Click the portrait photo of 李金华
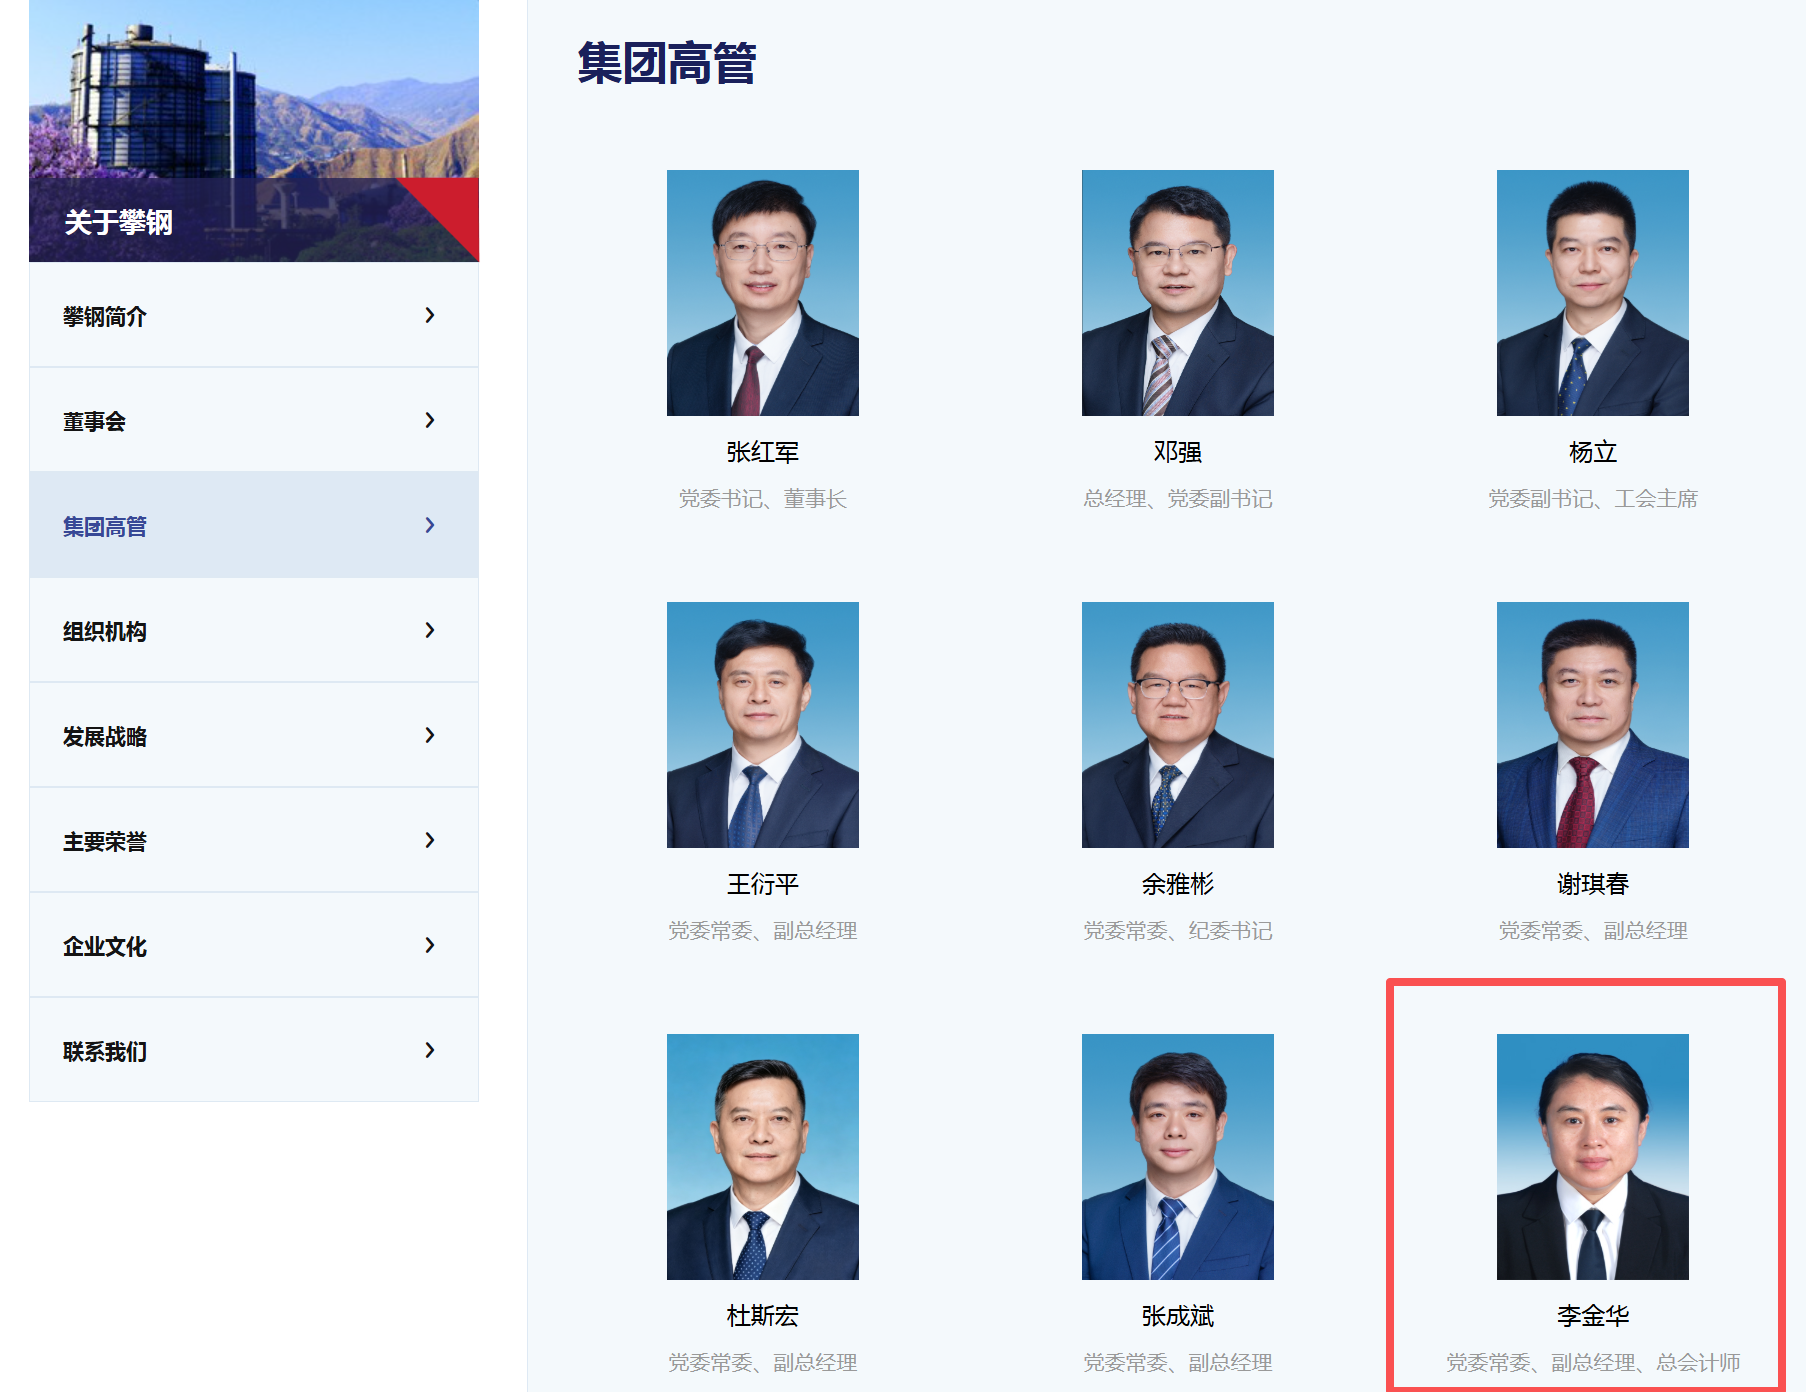The image size is (1806, 1392). [x=1593, y=1157]
